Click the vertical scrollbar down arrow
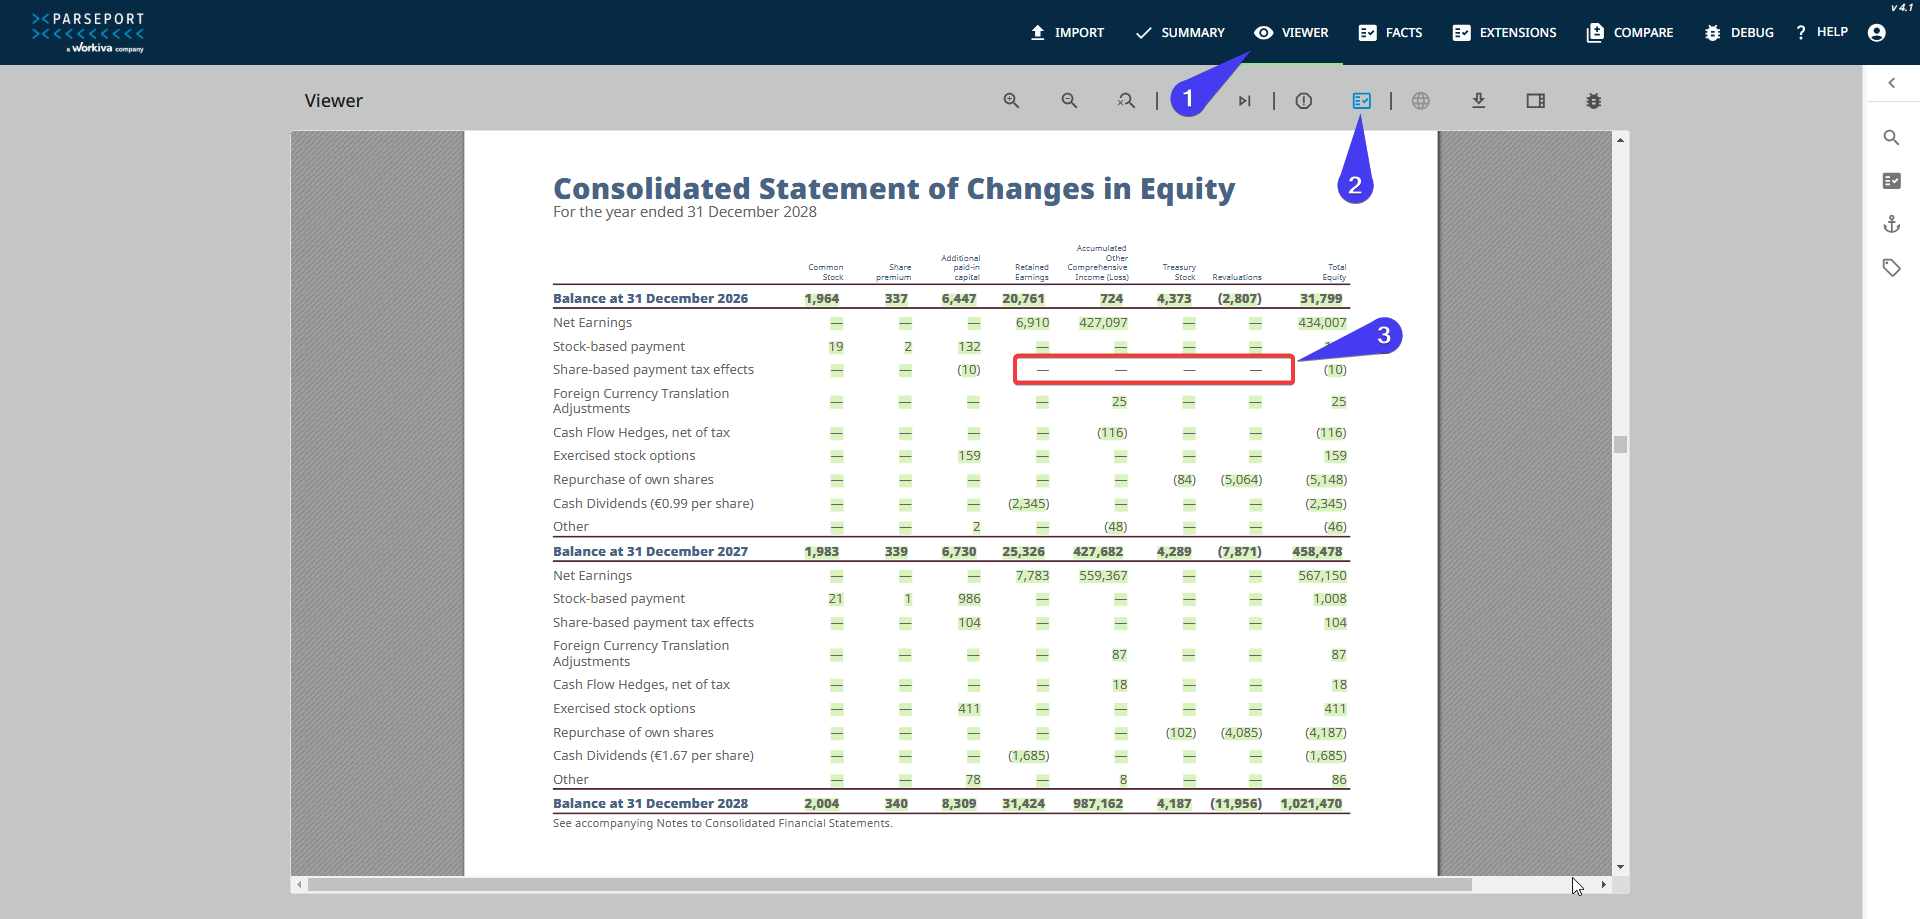Viewport: 1920px width, 919px height. click(1620, 867)
